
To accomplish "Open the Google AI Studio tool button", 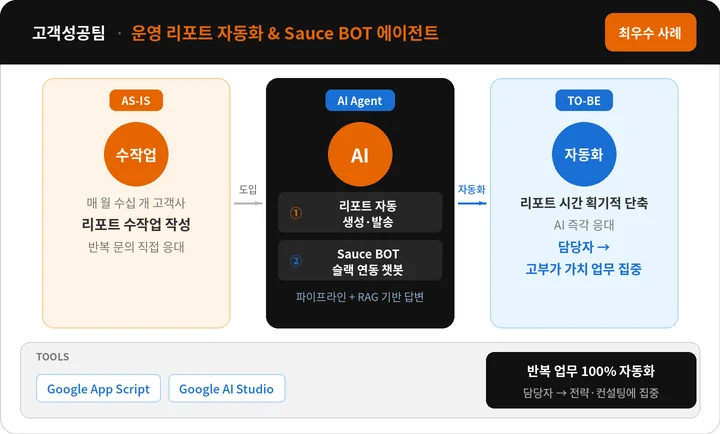I will [227, 389].
